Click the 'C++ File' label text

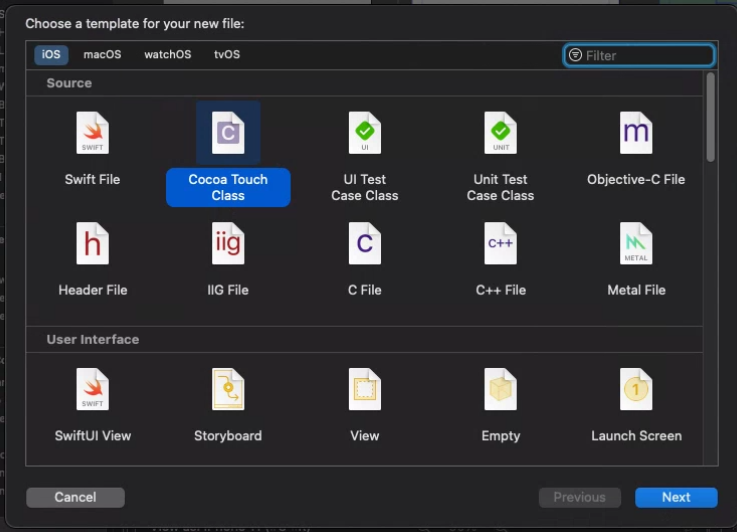point(501,290)
